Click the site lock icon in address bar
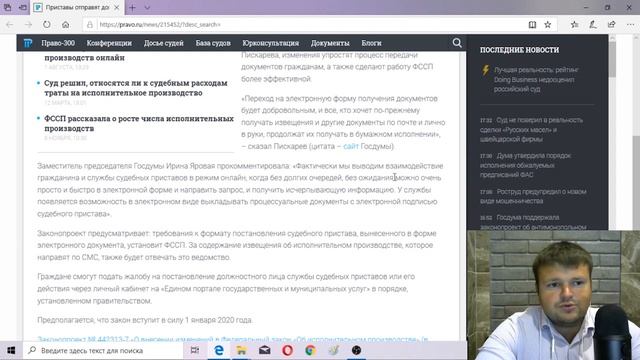This screenshot has width=640, height=360. [x=90, y=24]
